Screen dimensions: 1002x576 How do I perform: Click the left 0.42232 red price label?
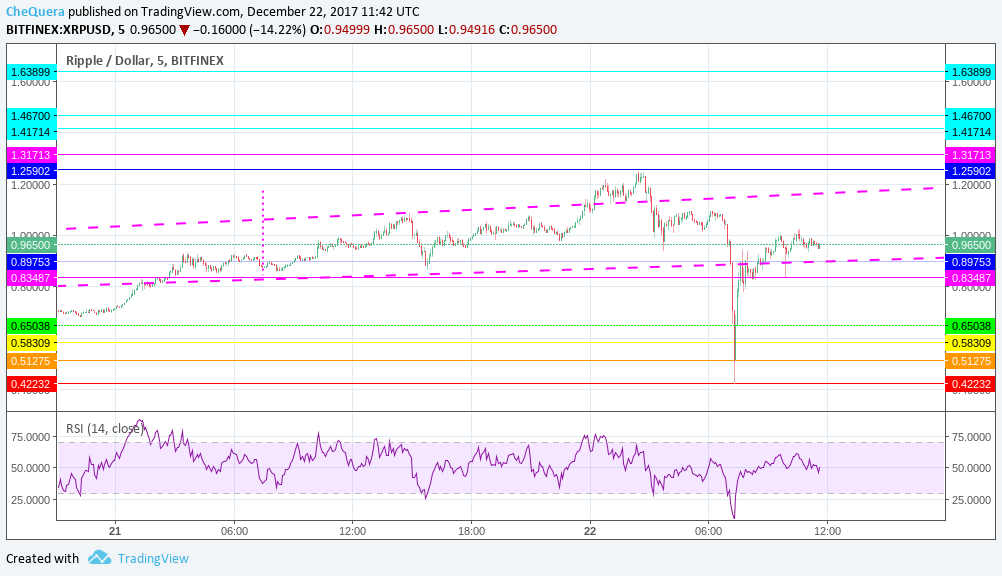click(x=29, y=384)
